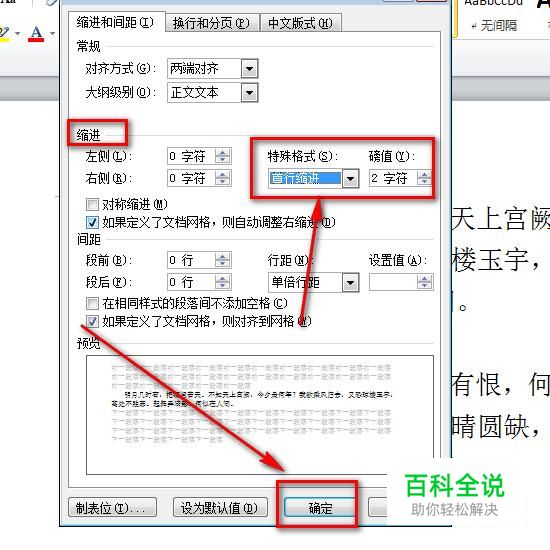Open 对齐方式 dropdown arrow
The height and width of the screenshot is (550, 550).
(x=249, y=68)
